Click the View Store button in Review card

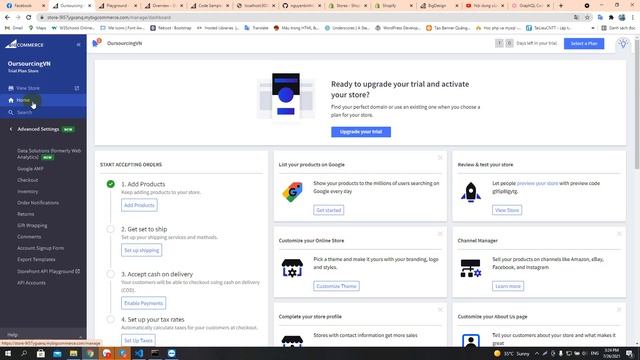click(507, 210)
